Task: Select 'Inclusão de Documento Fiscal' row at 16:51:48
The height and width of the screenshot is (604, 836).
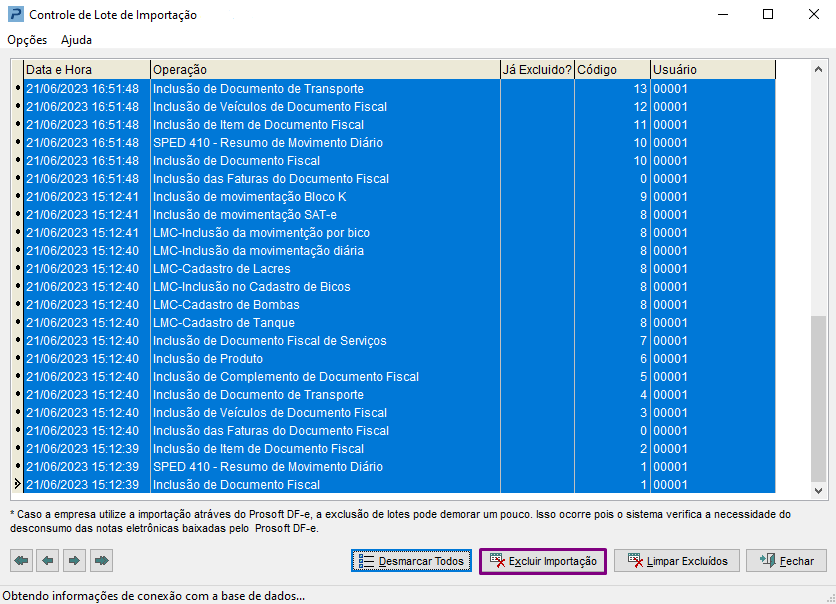Action: 399,161
